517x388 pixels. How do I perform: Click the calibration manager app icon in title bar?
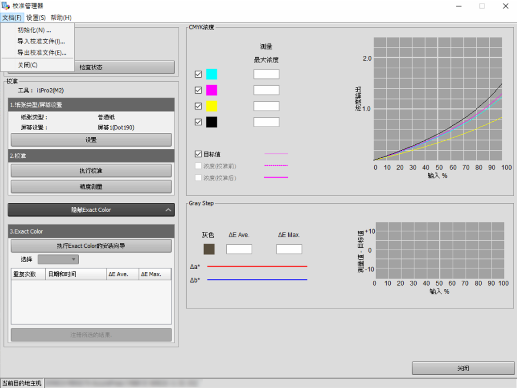[x=6, y=6]
